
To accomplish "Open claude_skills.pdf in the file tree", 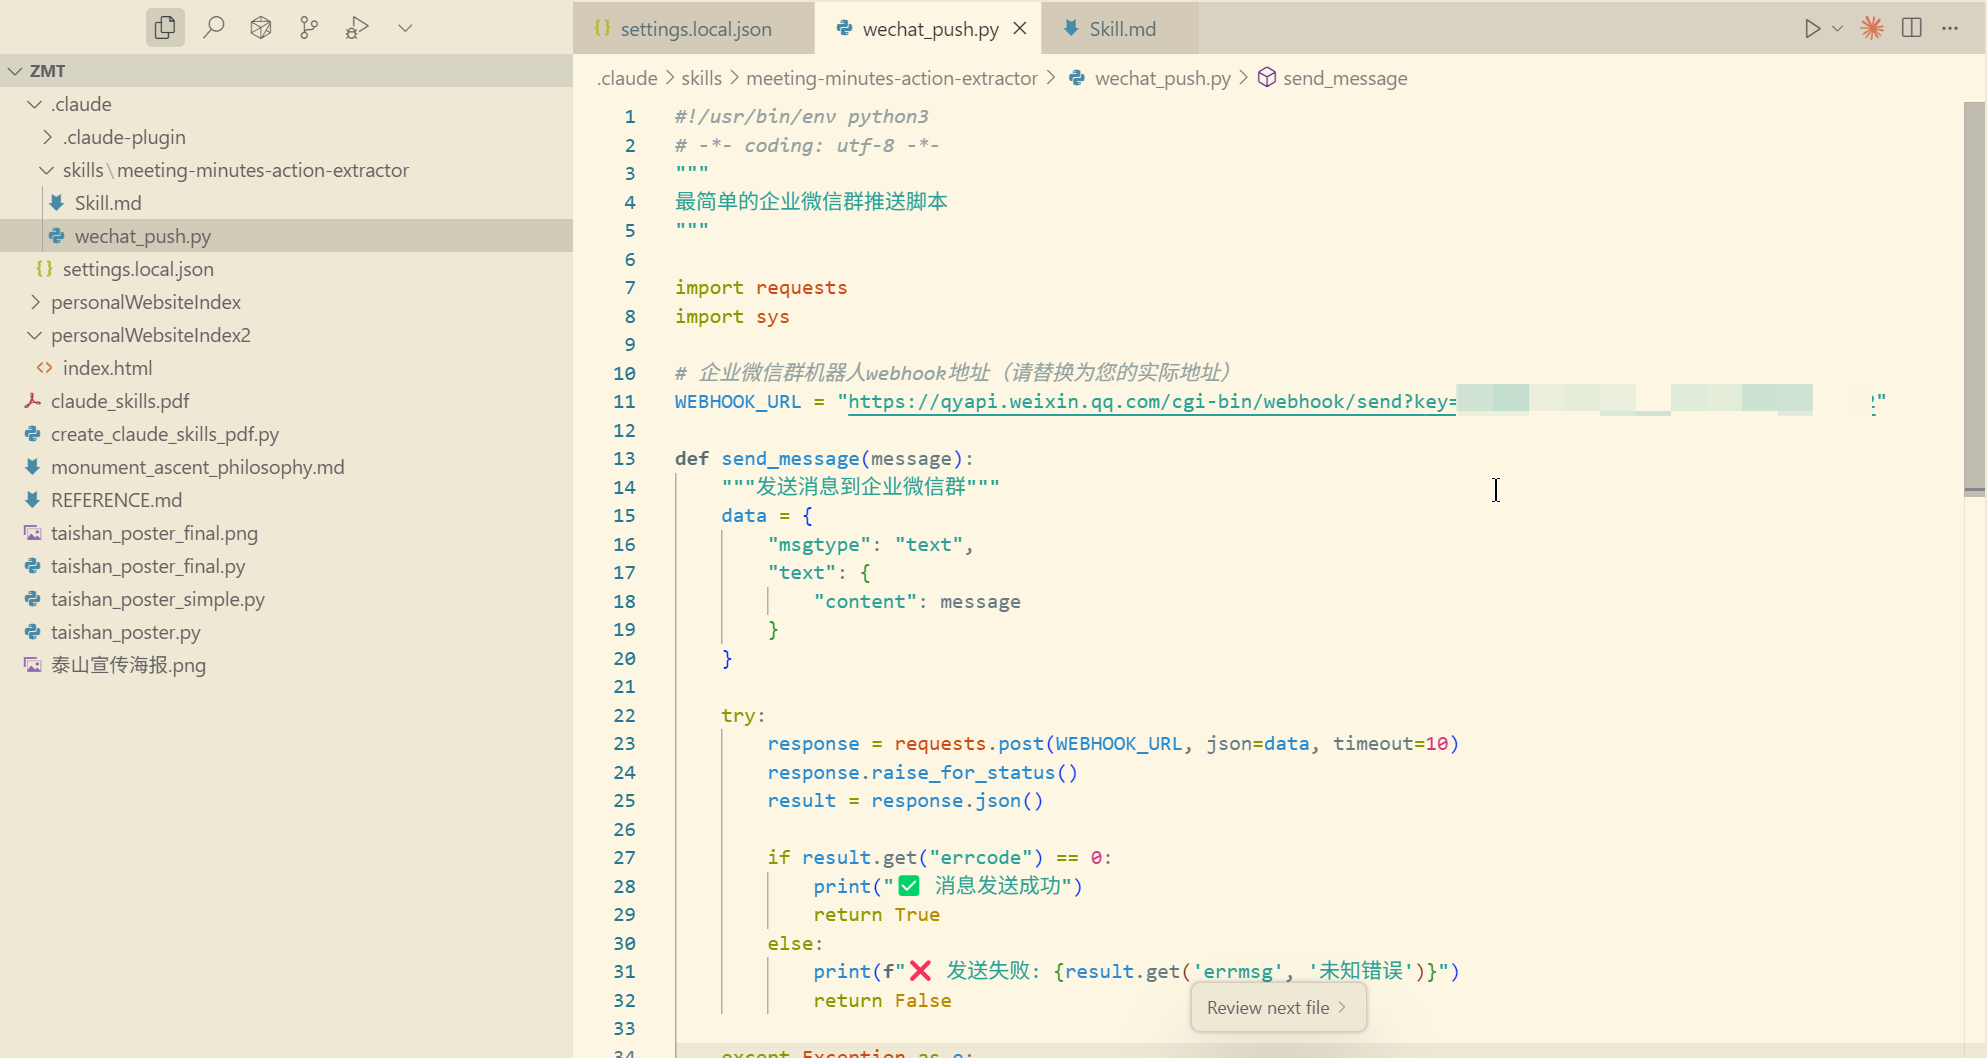I will (120, 401).
